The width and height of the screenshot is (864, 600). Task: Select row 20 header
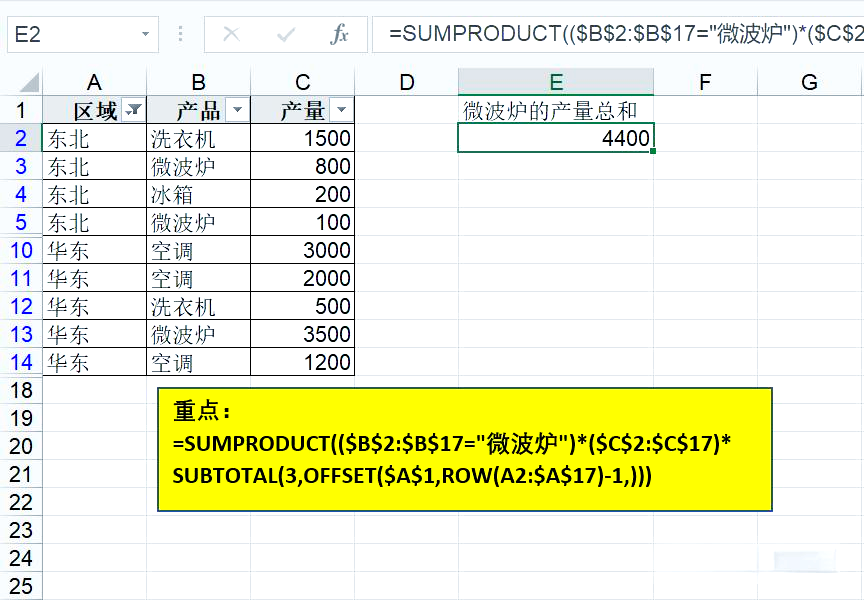pyautogui.click(x=21, y=446)
